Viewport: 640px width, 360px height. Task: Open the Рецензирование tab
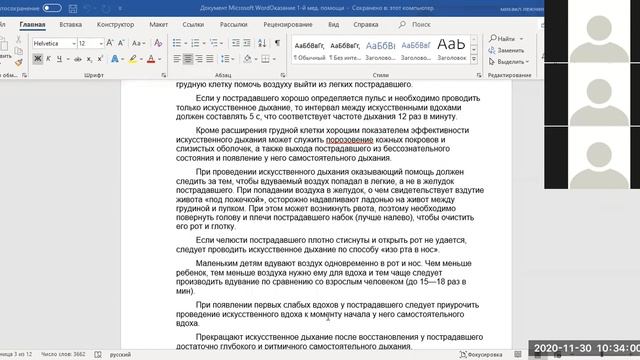pyautogui.click(x=288, y=24)
